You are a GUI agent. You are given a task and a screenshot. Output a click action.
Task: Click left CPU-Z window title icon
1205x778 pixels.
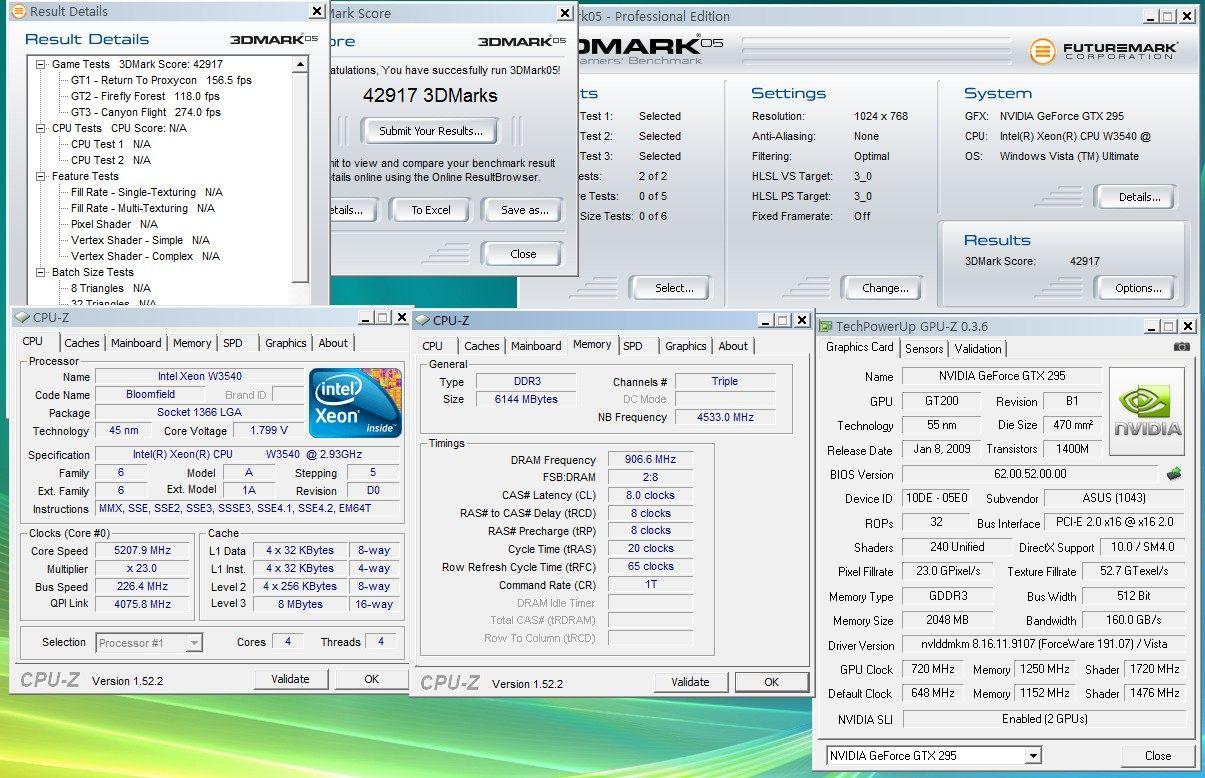21,317
